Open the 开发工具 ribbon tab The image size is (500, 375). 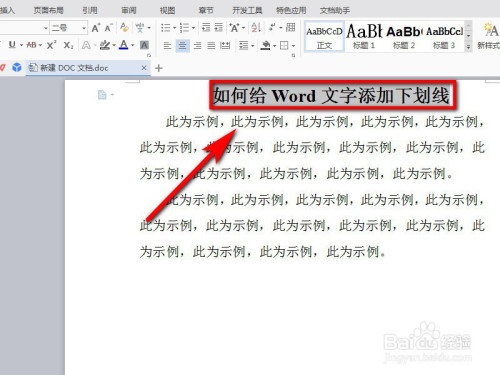point(247,10)
